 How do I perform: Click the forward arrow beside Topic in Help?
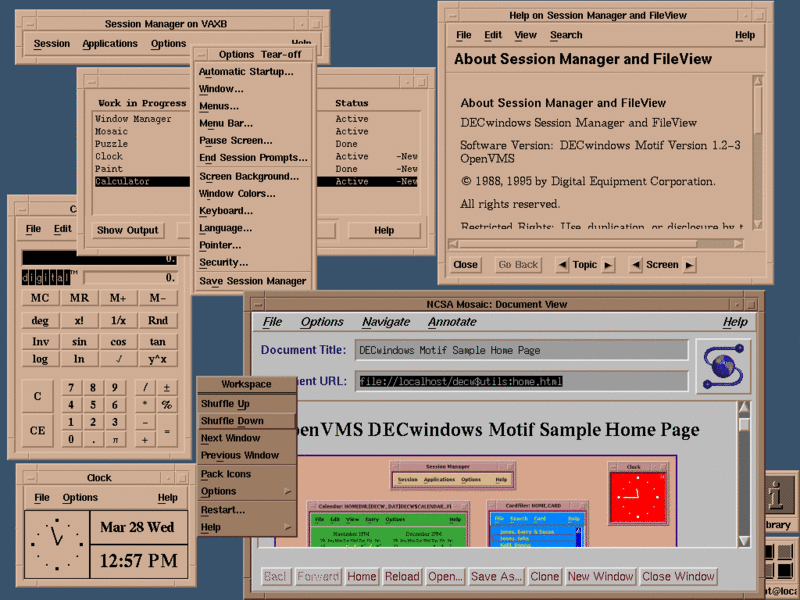coord(609,264)
